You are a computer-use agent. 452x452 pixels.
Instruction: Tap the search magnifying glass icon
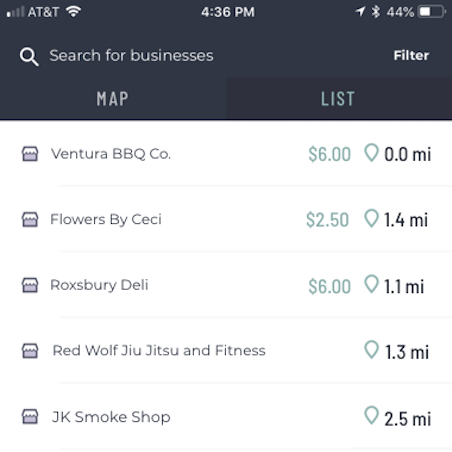click(29, 57)
